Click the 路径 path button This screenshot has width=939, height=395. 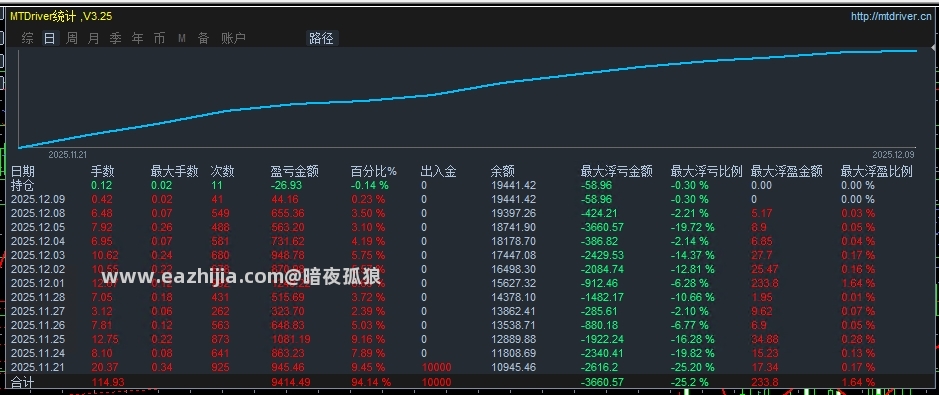point(322,39)
